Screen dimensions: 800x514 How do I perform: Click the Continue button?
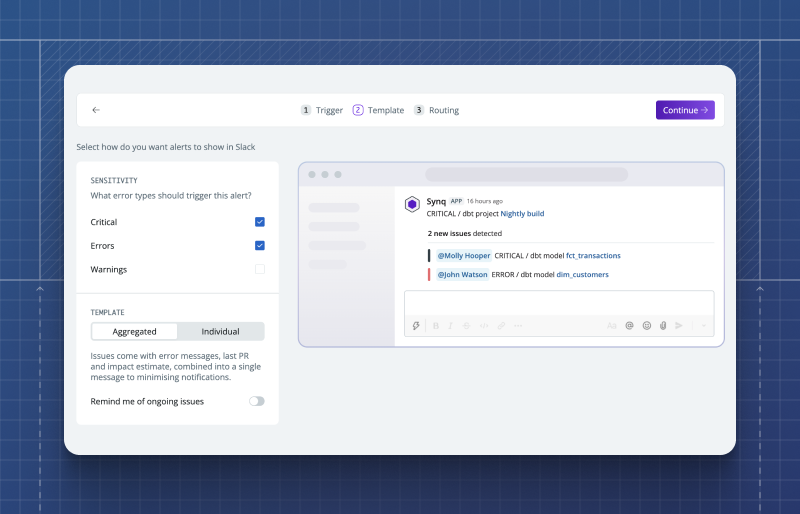(x=685, y=110)
